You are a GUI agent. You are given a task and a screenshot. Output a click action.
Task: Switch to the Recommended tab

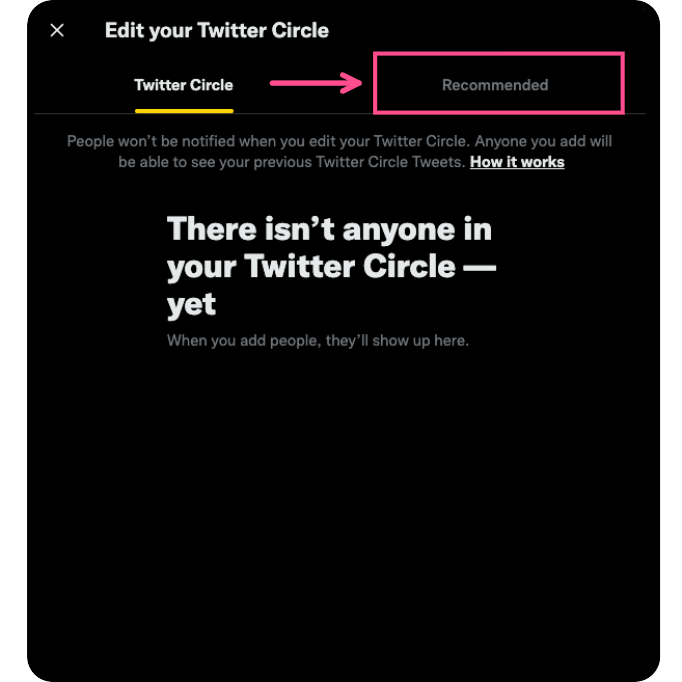[x=495, y=85]
